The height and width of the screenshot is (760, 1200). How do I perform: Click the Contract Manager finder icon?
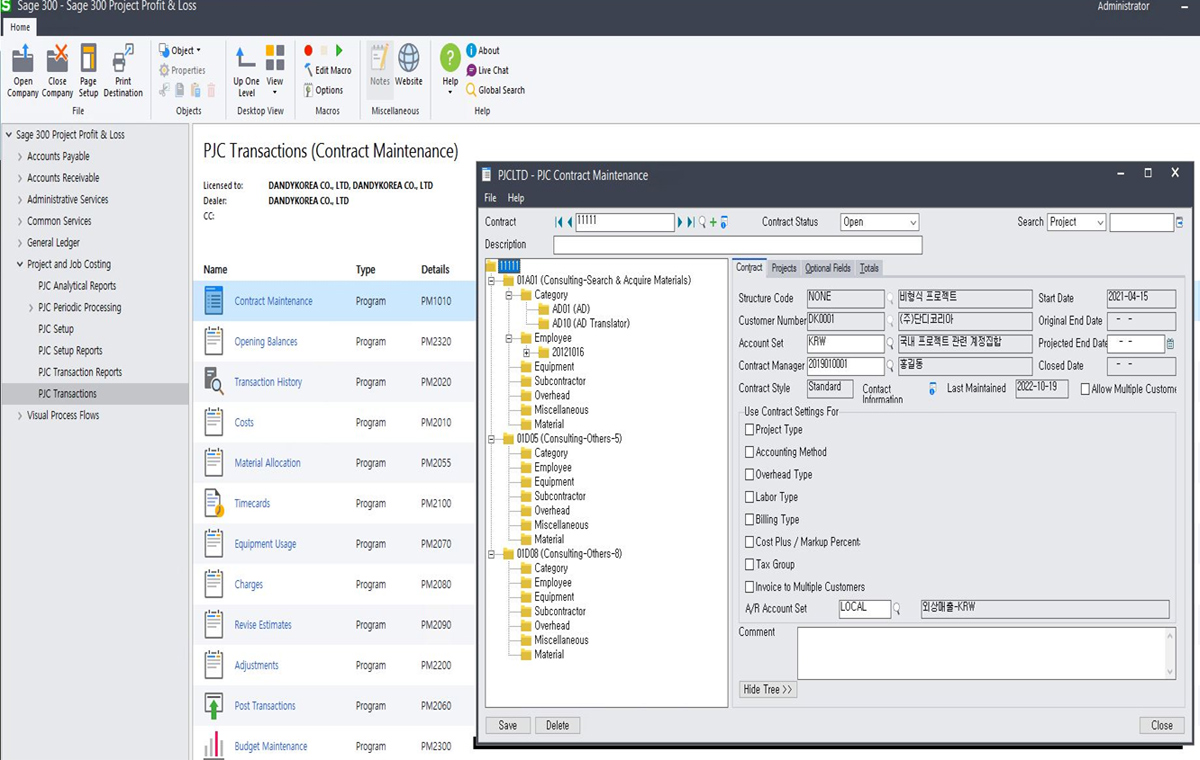890,366
